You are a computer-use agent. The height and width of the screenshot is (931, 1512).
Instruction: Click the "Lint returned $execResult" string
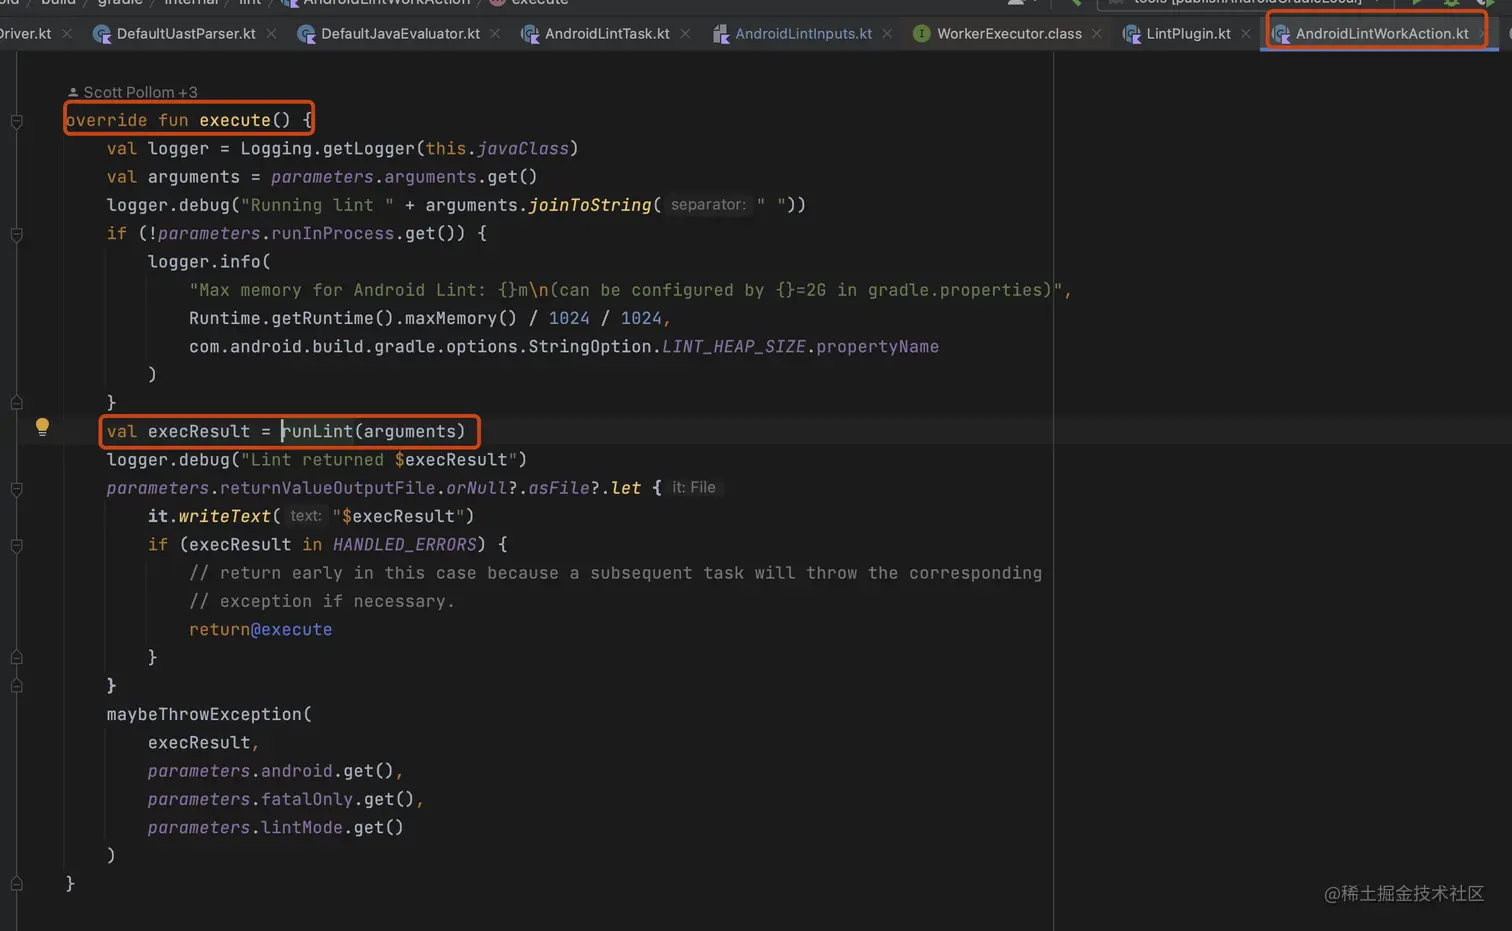379,460
